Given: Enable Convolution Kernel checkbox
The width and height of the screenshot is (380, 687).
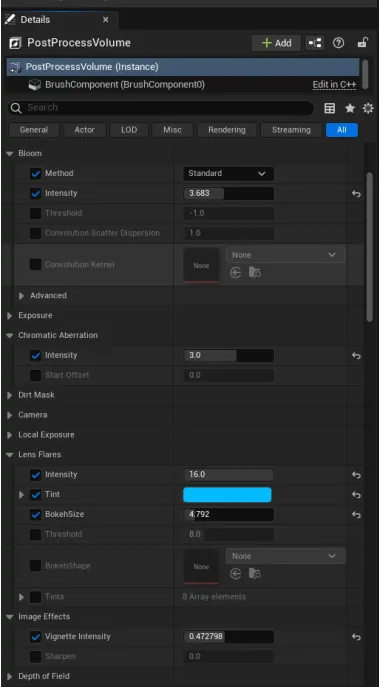Looking at the screenshot, I should pyautogui.click(x=36, y=265).
